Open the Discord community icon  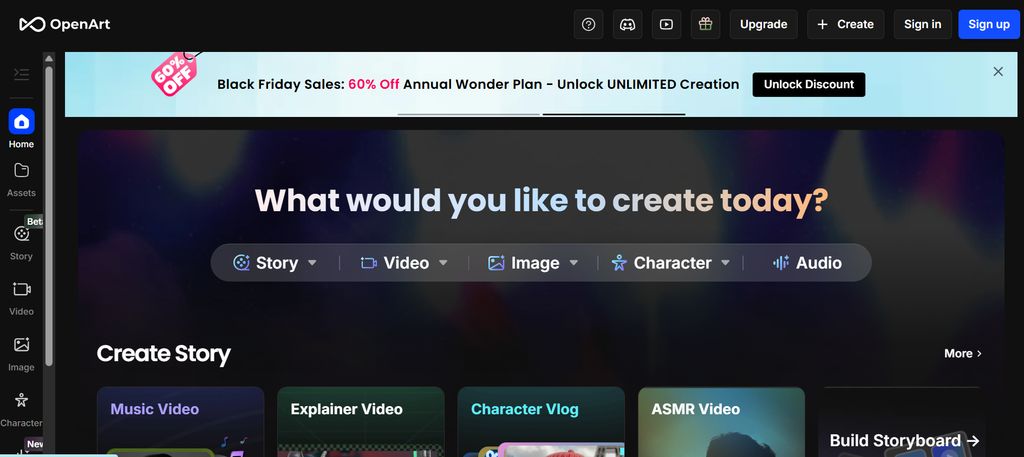(628, 24)
